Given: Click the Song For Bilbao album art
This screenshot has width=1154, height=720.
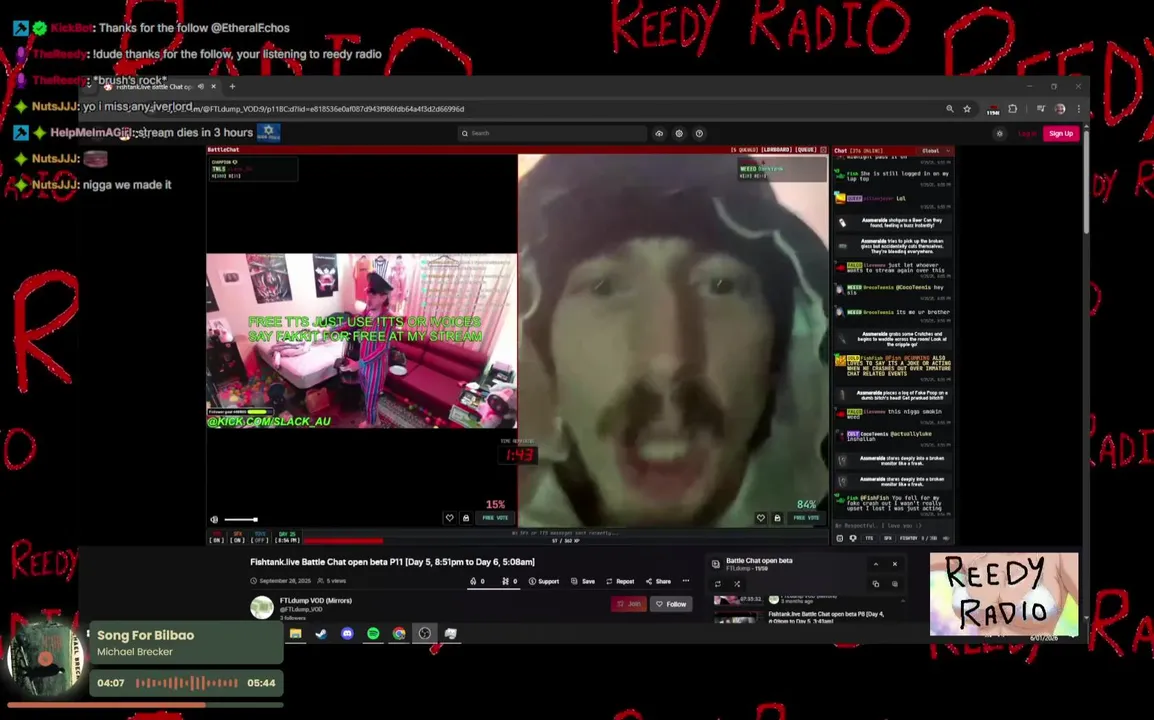Looking at the screenshot, I should pyautogui.click(x=46, y=657).
